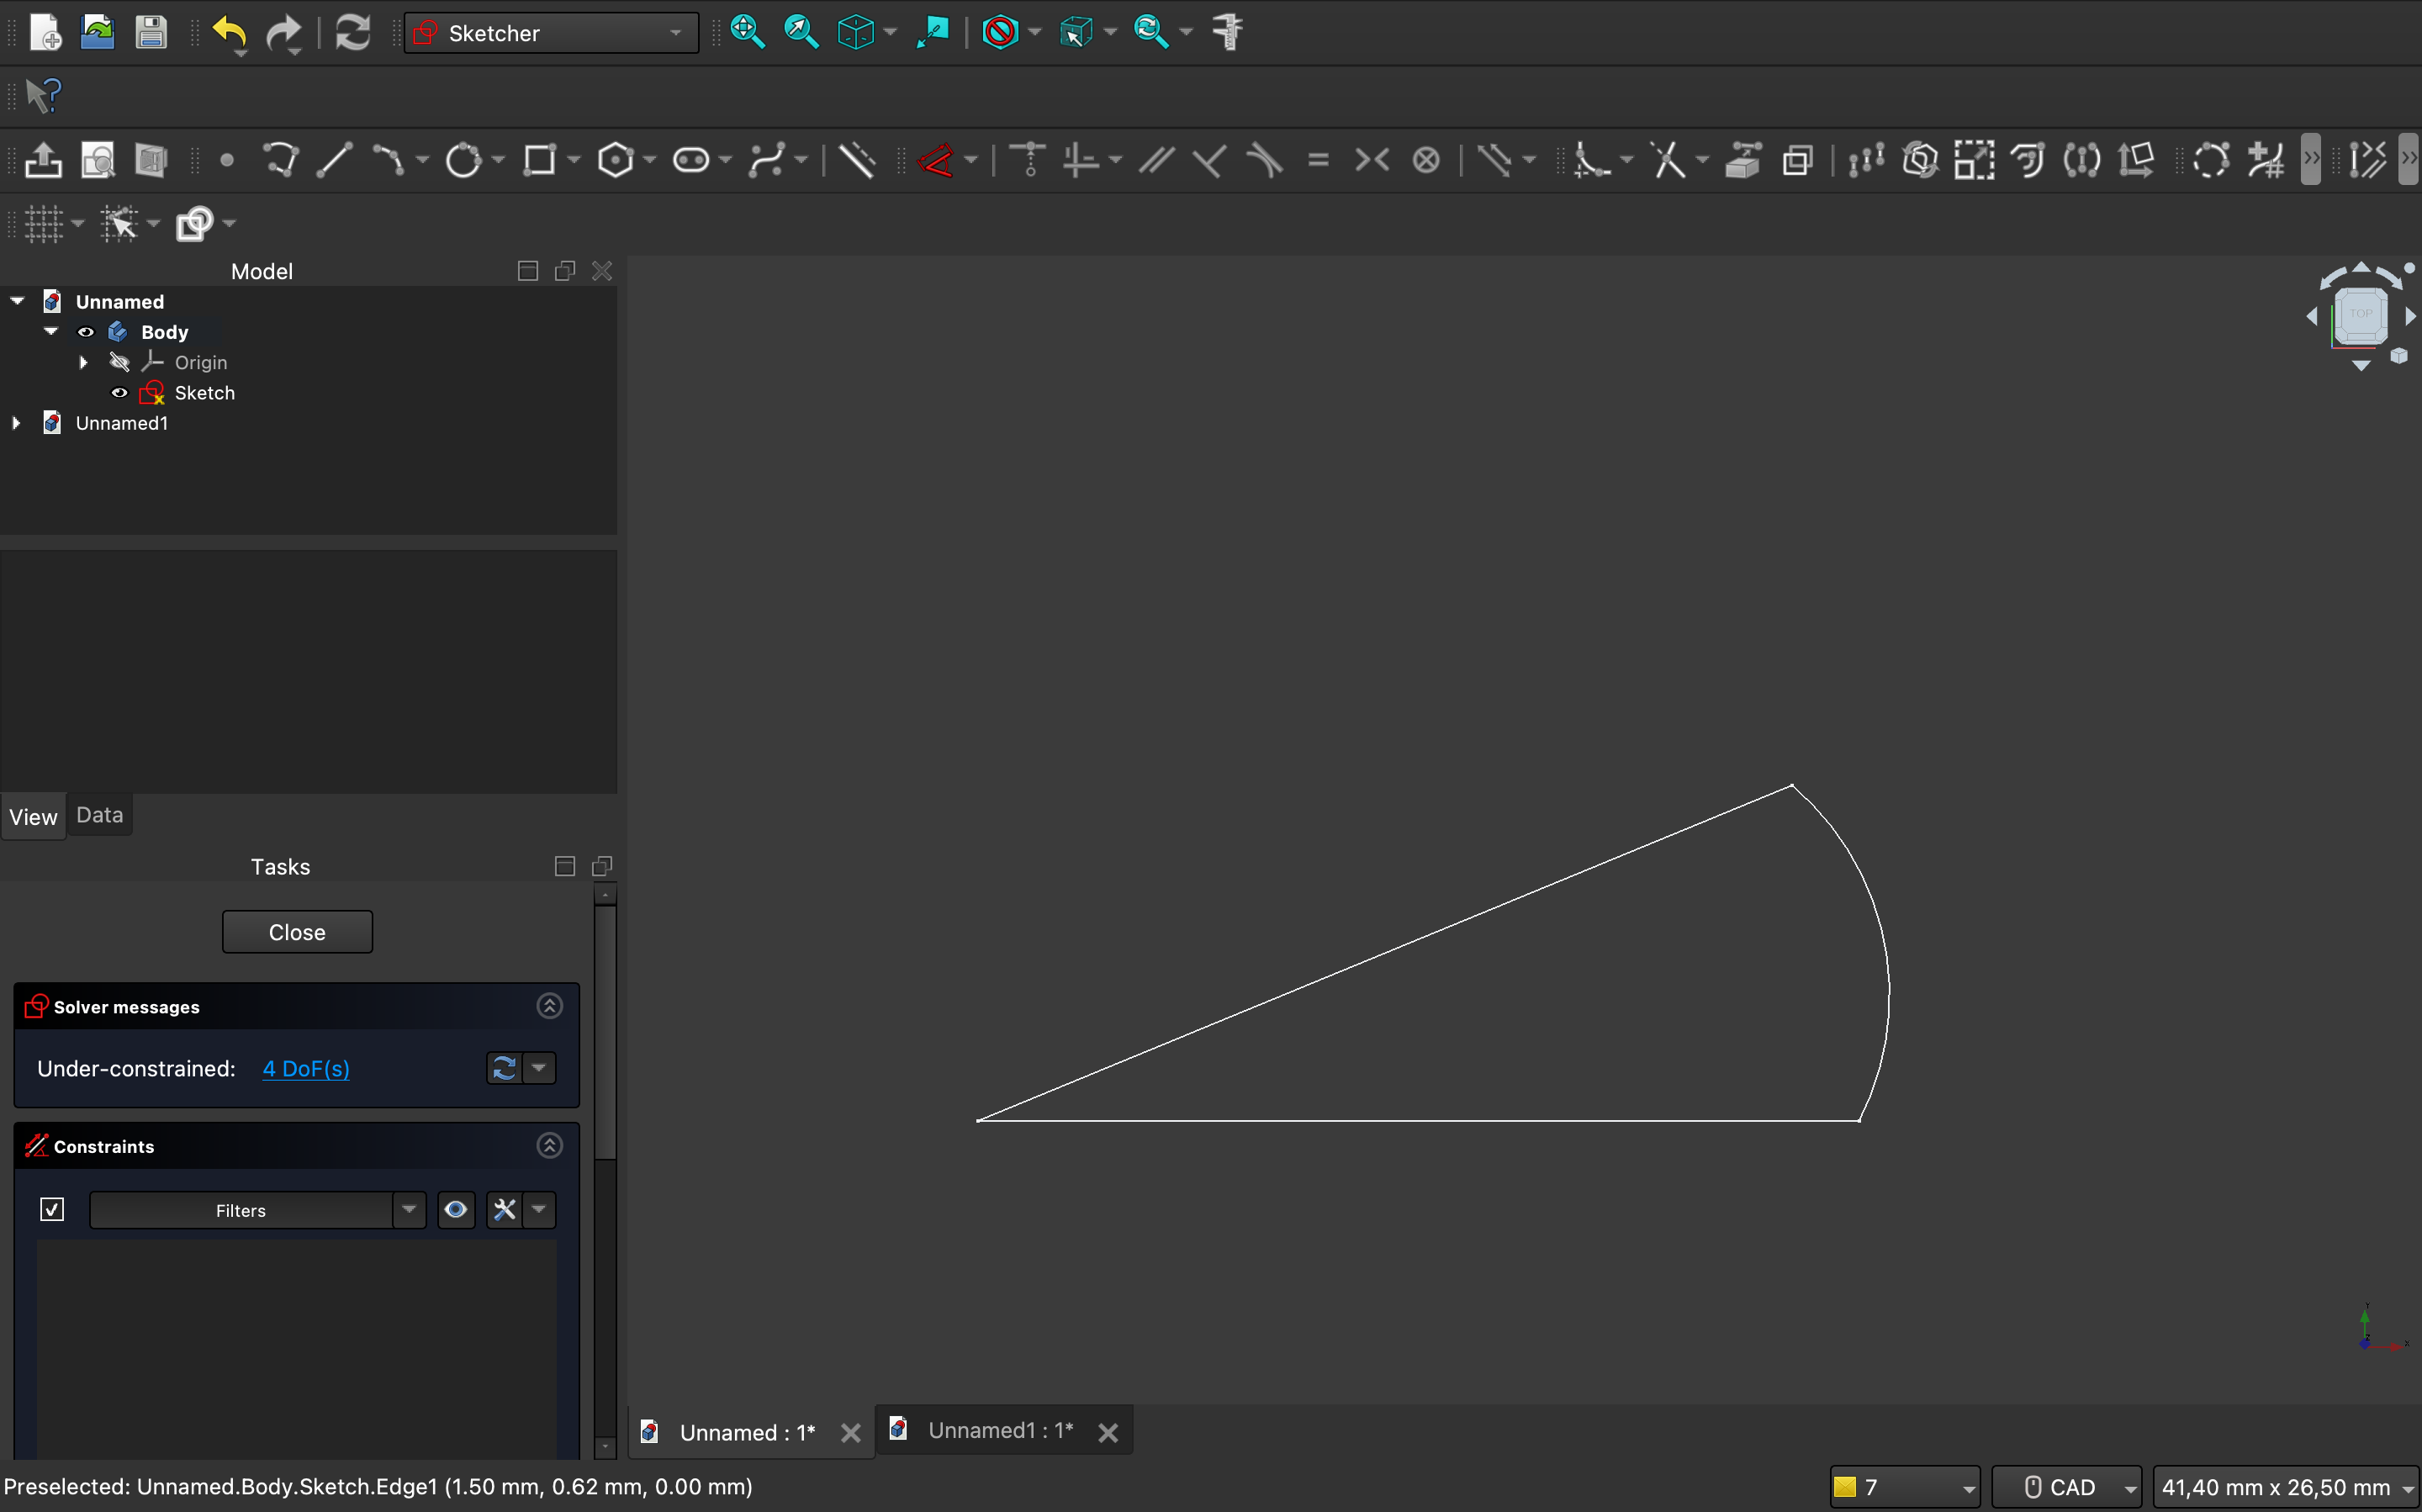The height and width of the screenshot is (1512, 2422).
Task: Open the Filters dropdown
Action: tap(408, 1210)
